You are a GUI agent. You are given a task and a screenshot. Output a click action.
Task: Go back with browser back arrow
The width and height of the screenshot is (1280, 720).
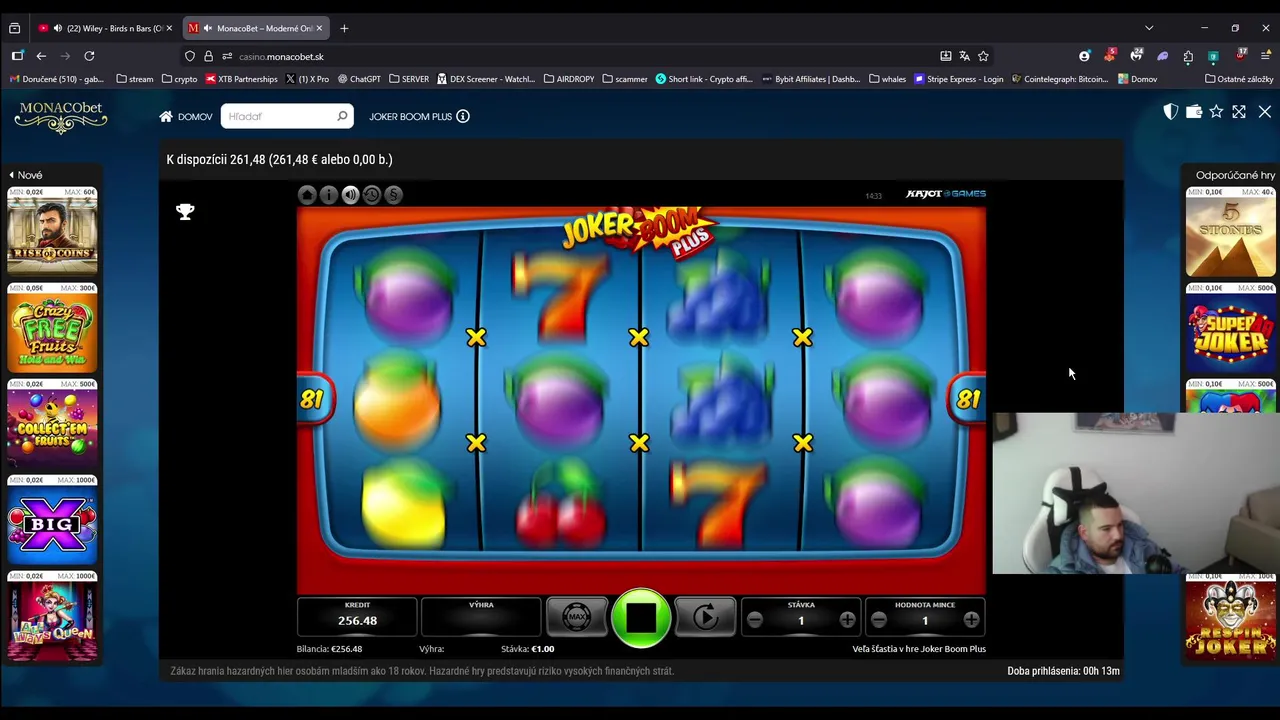coord(41,56)
